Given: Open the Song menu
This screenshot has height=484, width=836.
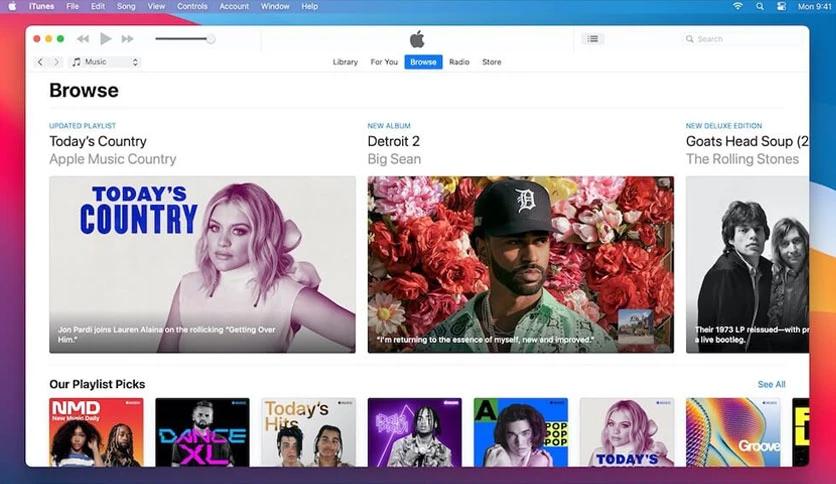Looking at the screenshot, I should click(x=126, y=6).
